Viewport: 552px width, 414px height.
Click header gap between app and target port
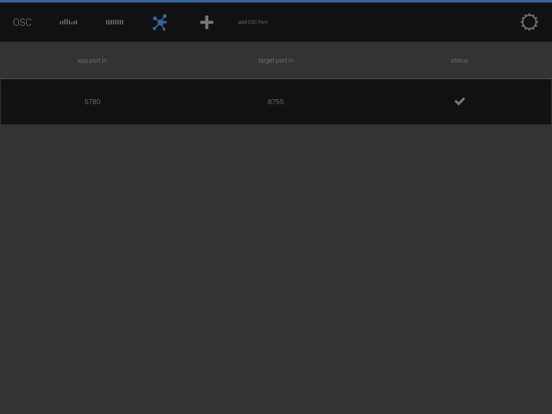tap(182, 61)
